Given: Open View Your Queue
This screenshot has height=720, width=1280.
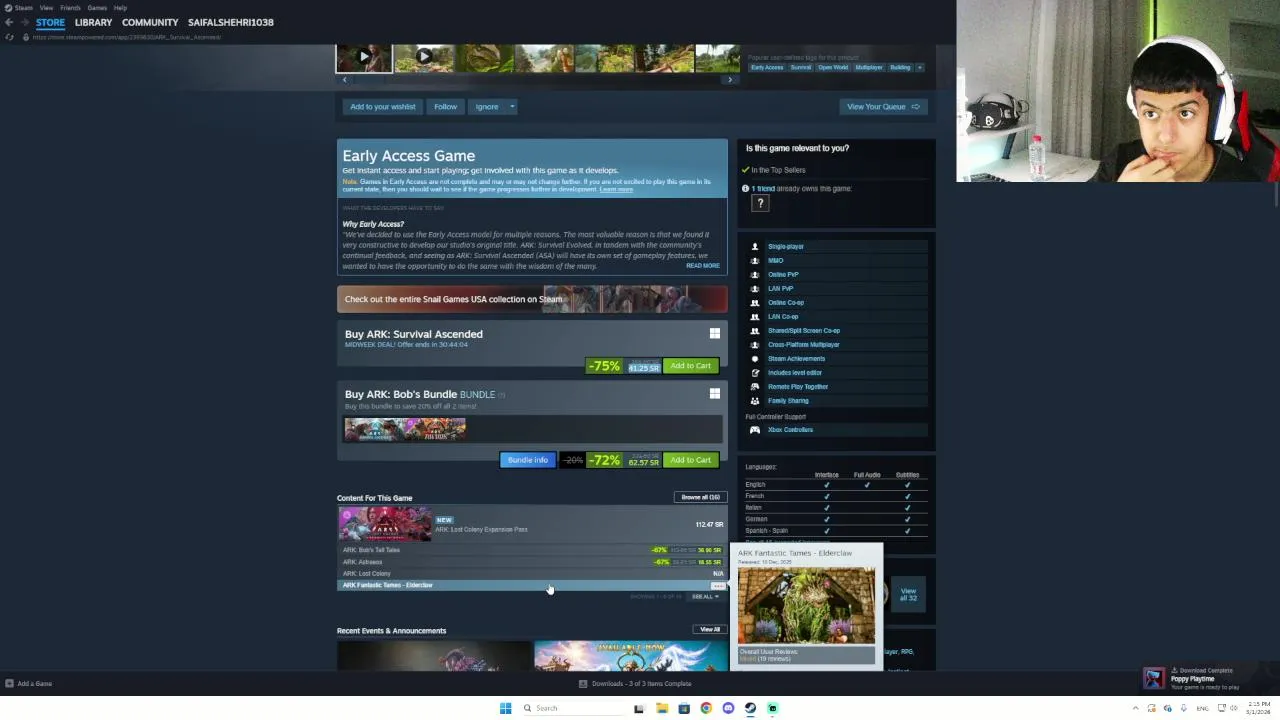Looking at the screenshot, I should 883,106.
